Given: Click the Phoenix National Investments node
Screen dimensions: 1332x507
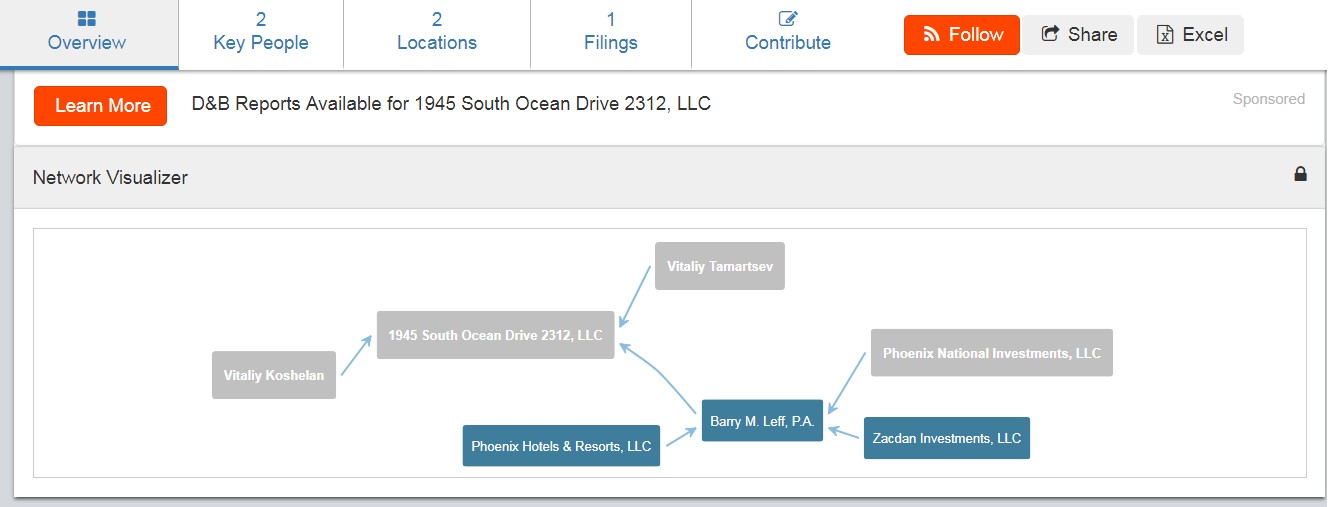Looking at the screenshot, I should click(991, 353).
